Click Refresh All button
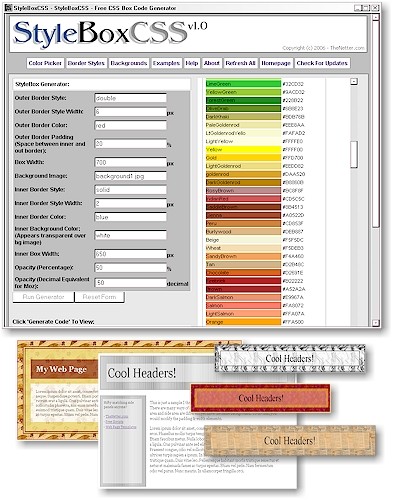 pos(240,63)
